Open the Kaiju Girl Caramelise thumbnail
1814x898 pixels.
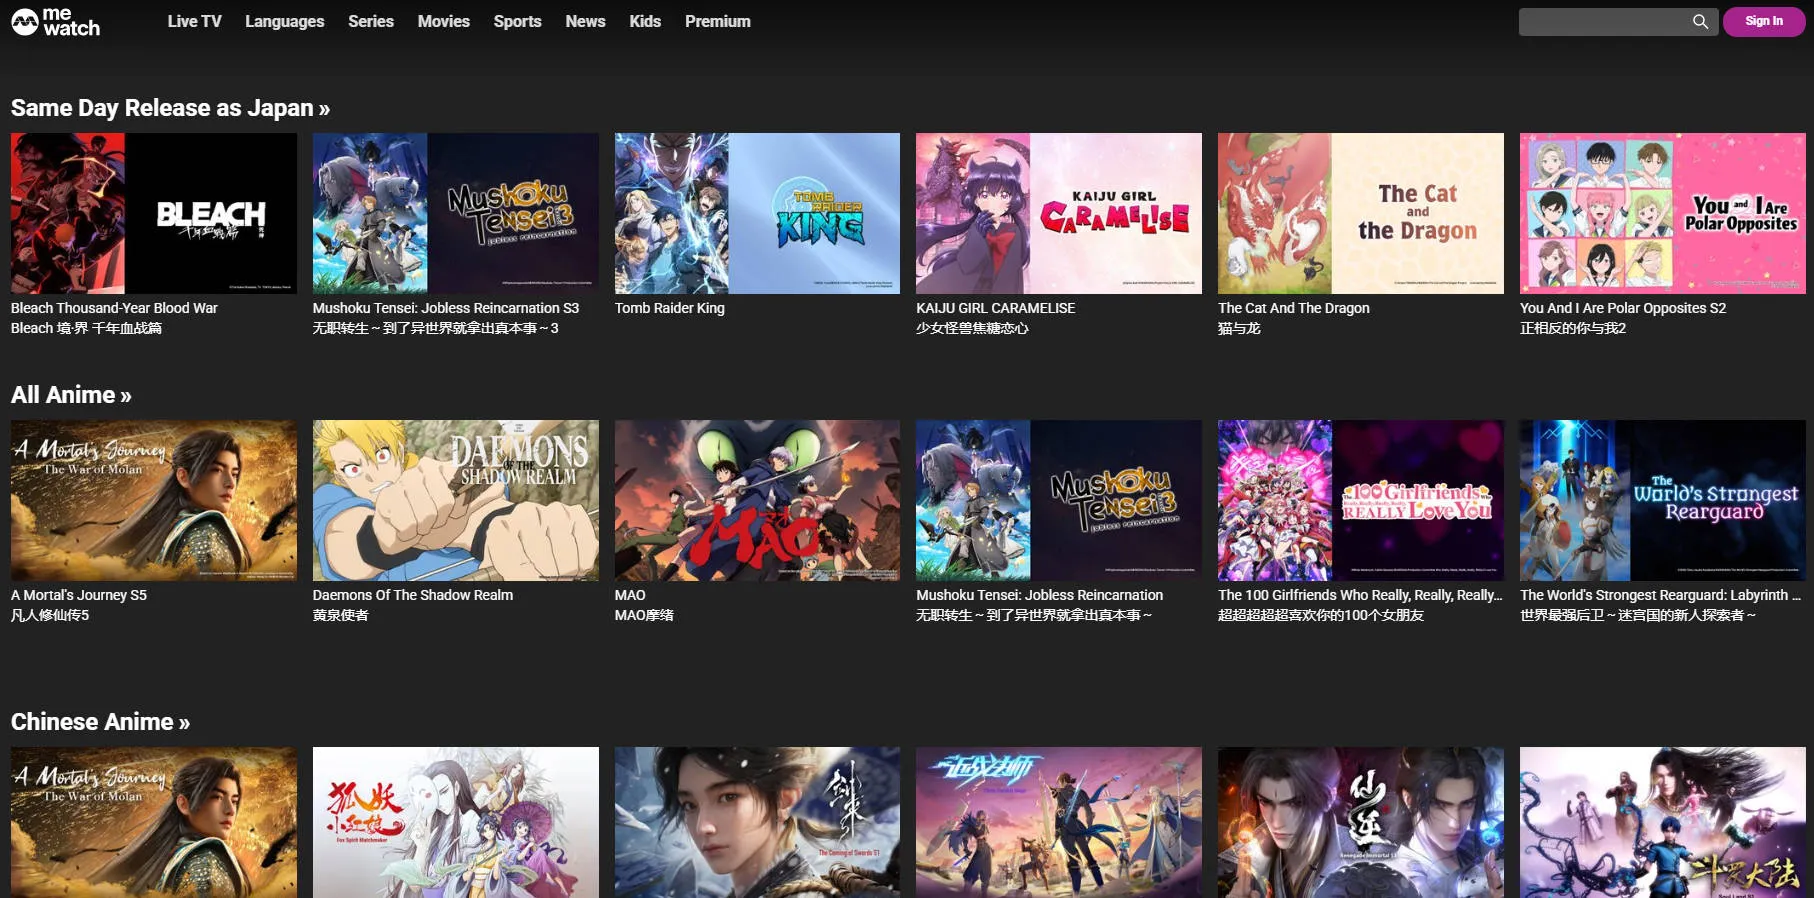1059,213
